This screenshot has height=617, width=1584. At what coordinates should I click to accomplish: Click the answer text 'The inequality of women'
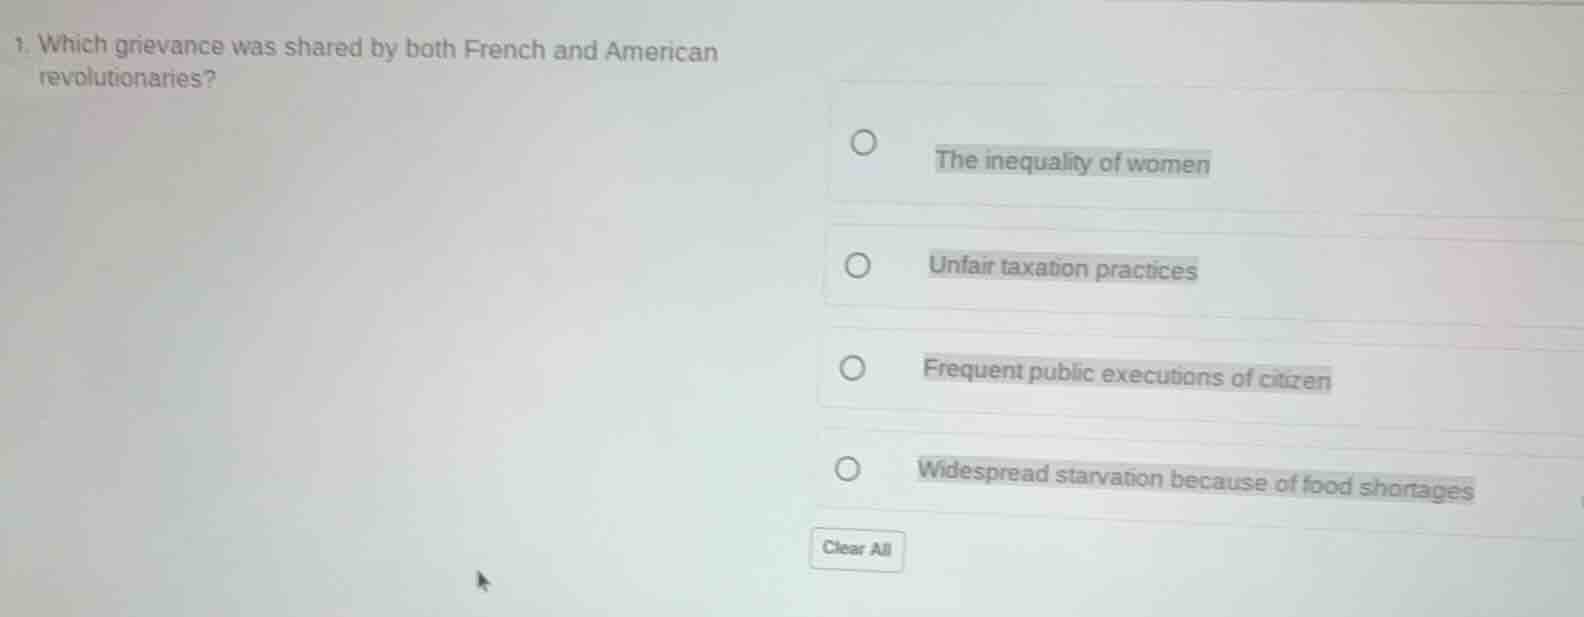tap(1071, 163)
